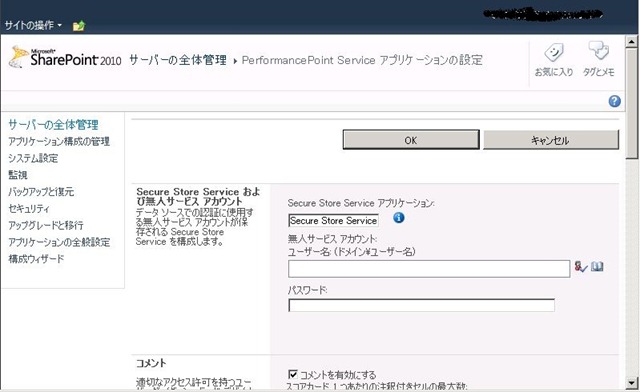Open the サイトの操作 menu
Screen dimensions: 640x392
click(x=33, y=25)
